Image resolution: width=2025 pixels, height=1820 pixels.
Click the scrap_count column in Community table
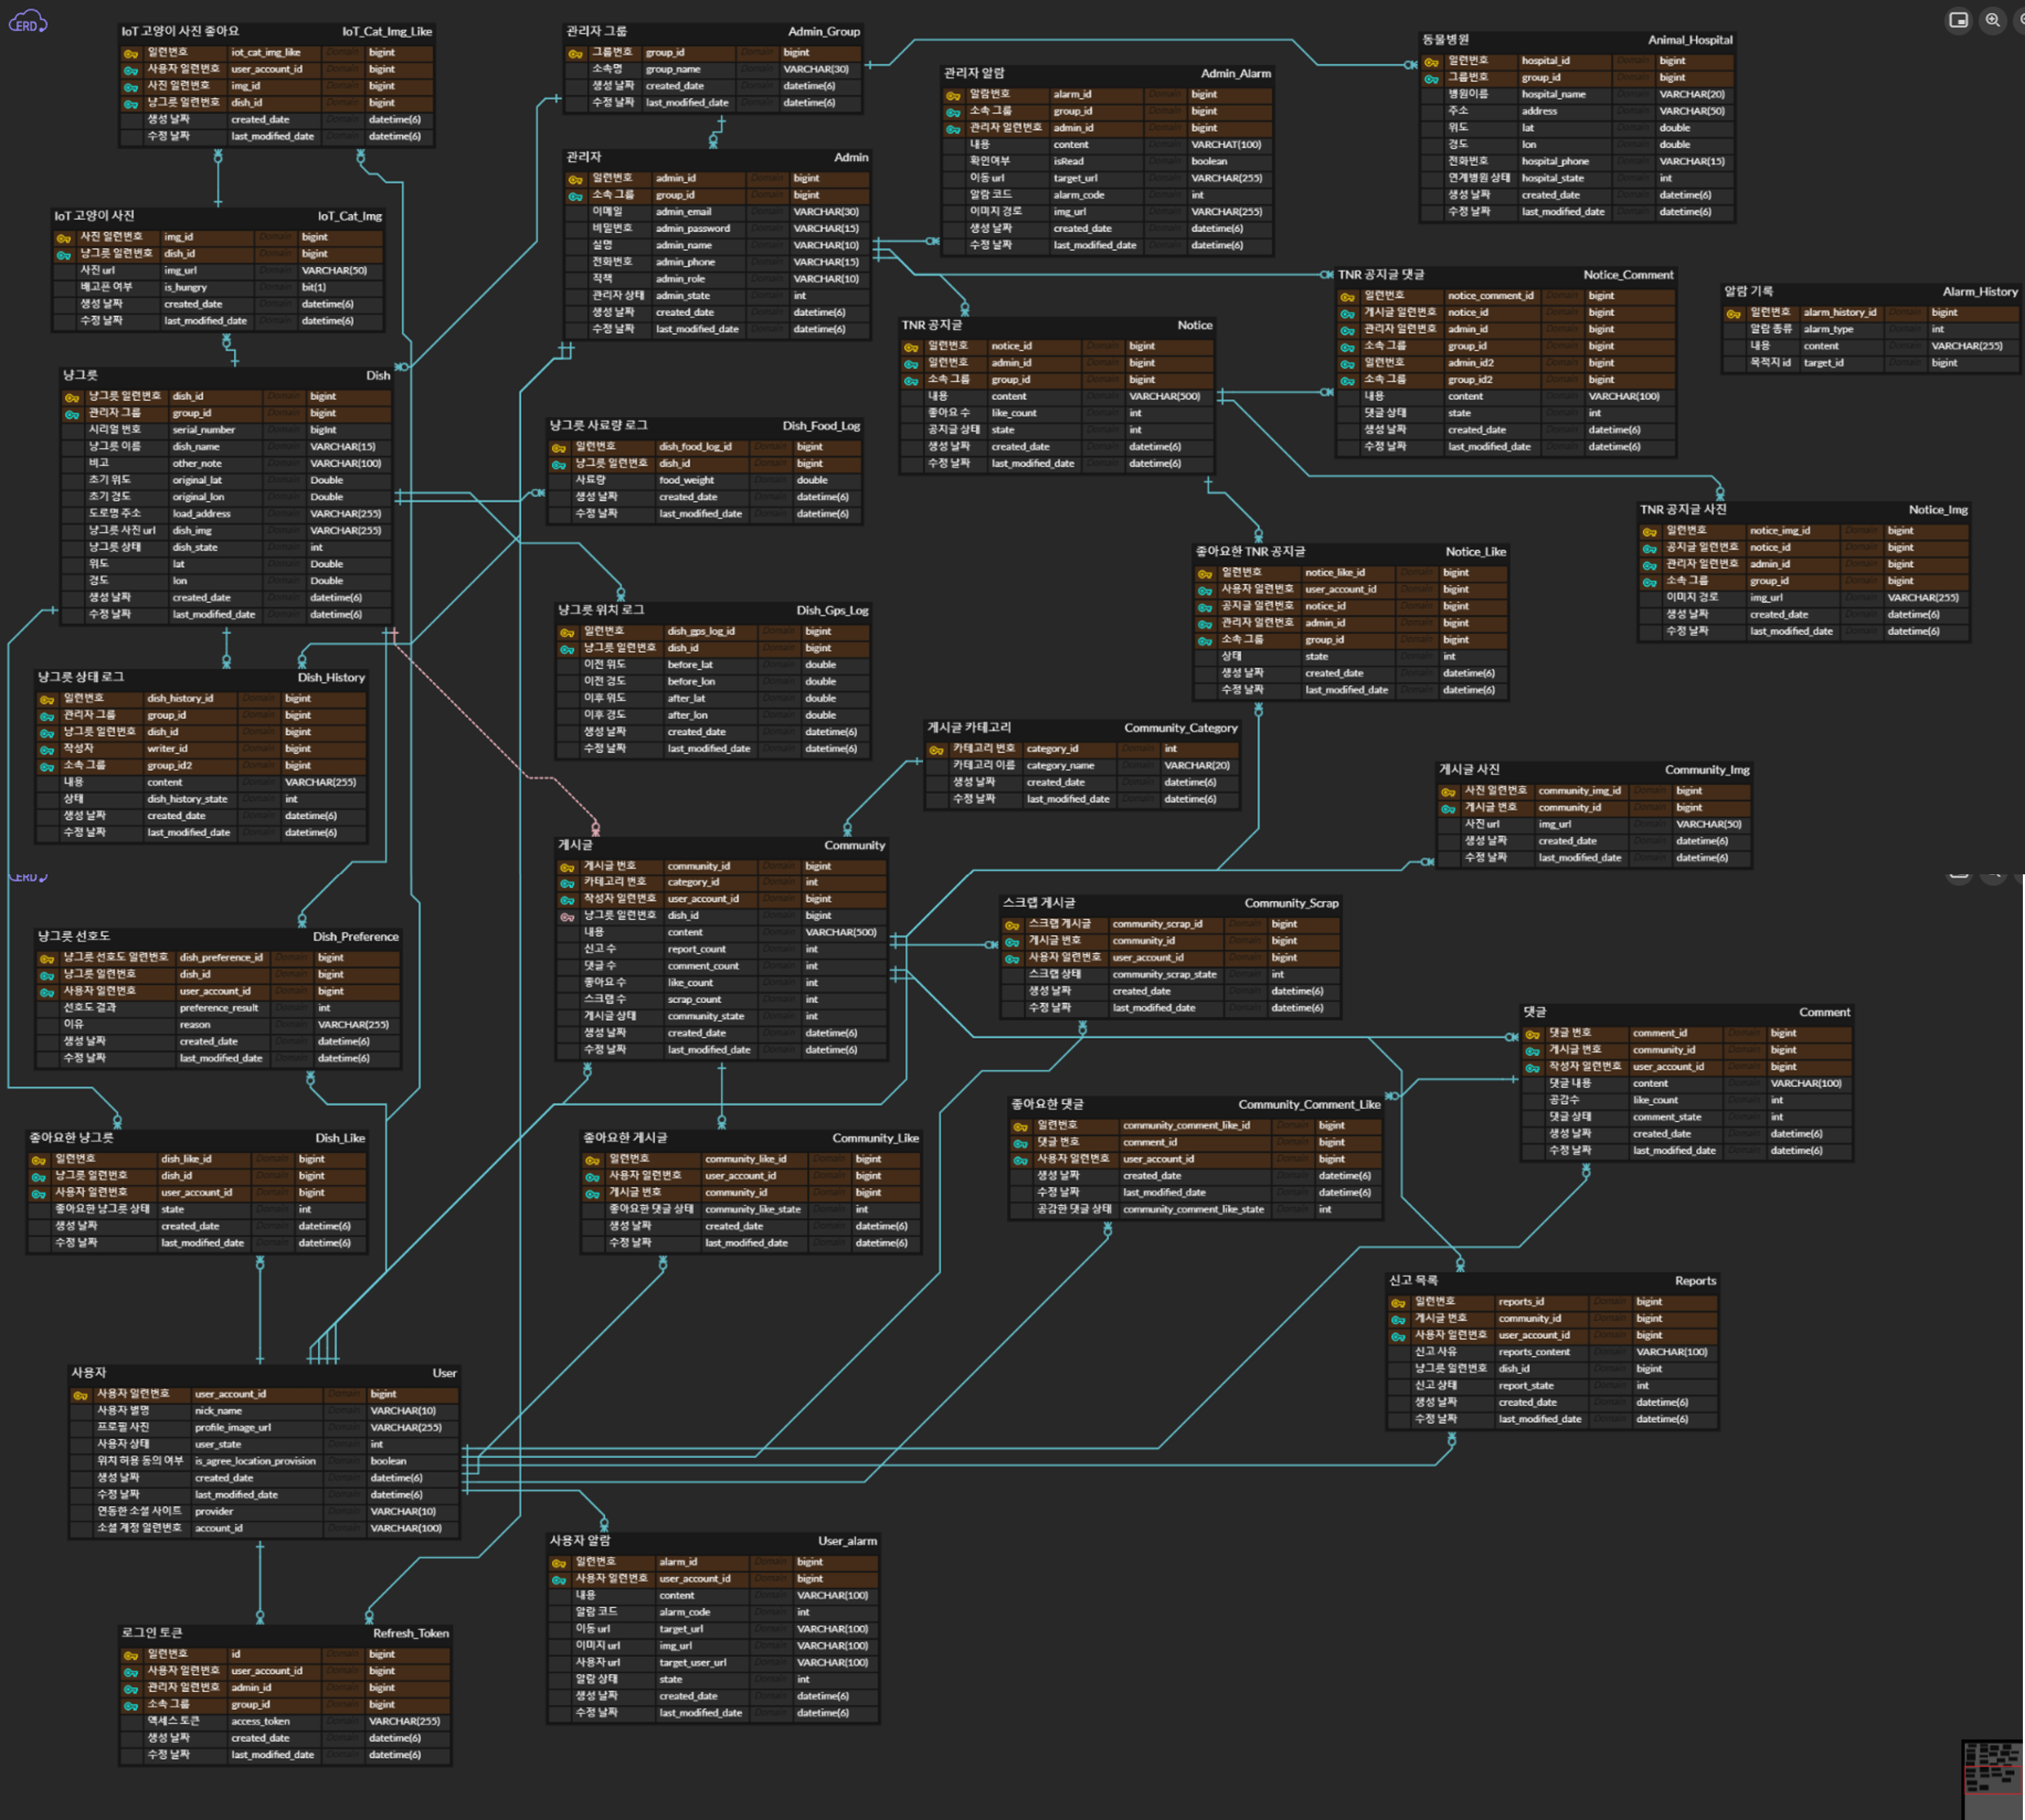click(694, 1000)
